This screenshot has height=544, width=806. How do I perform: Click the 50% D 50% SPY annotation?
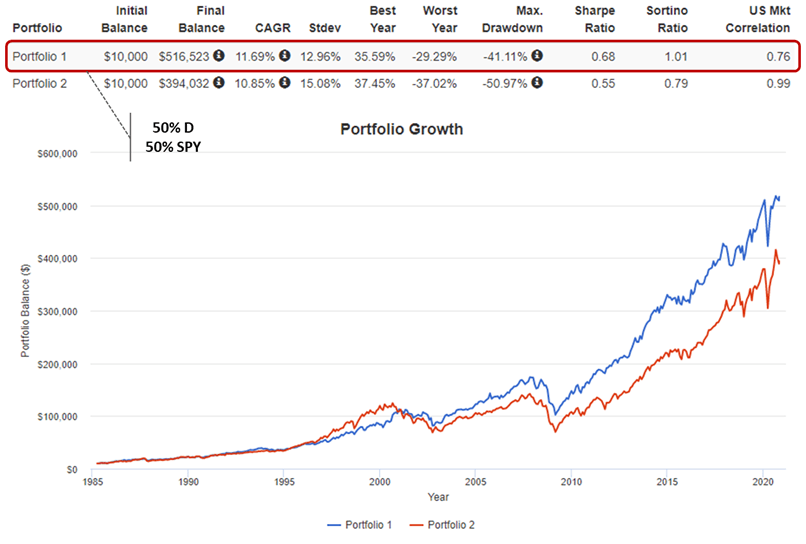point(173,137)
